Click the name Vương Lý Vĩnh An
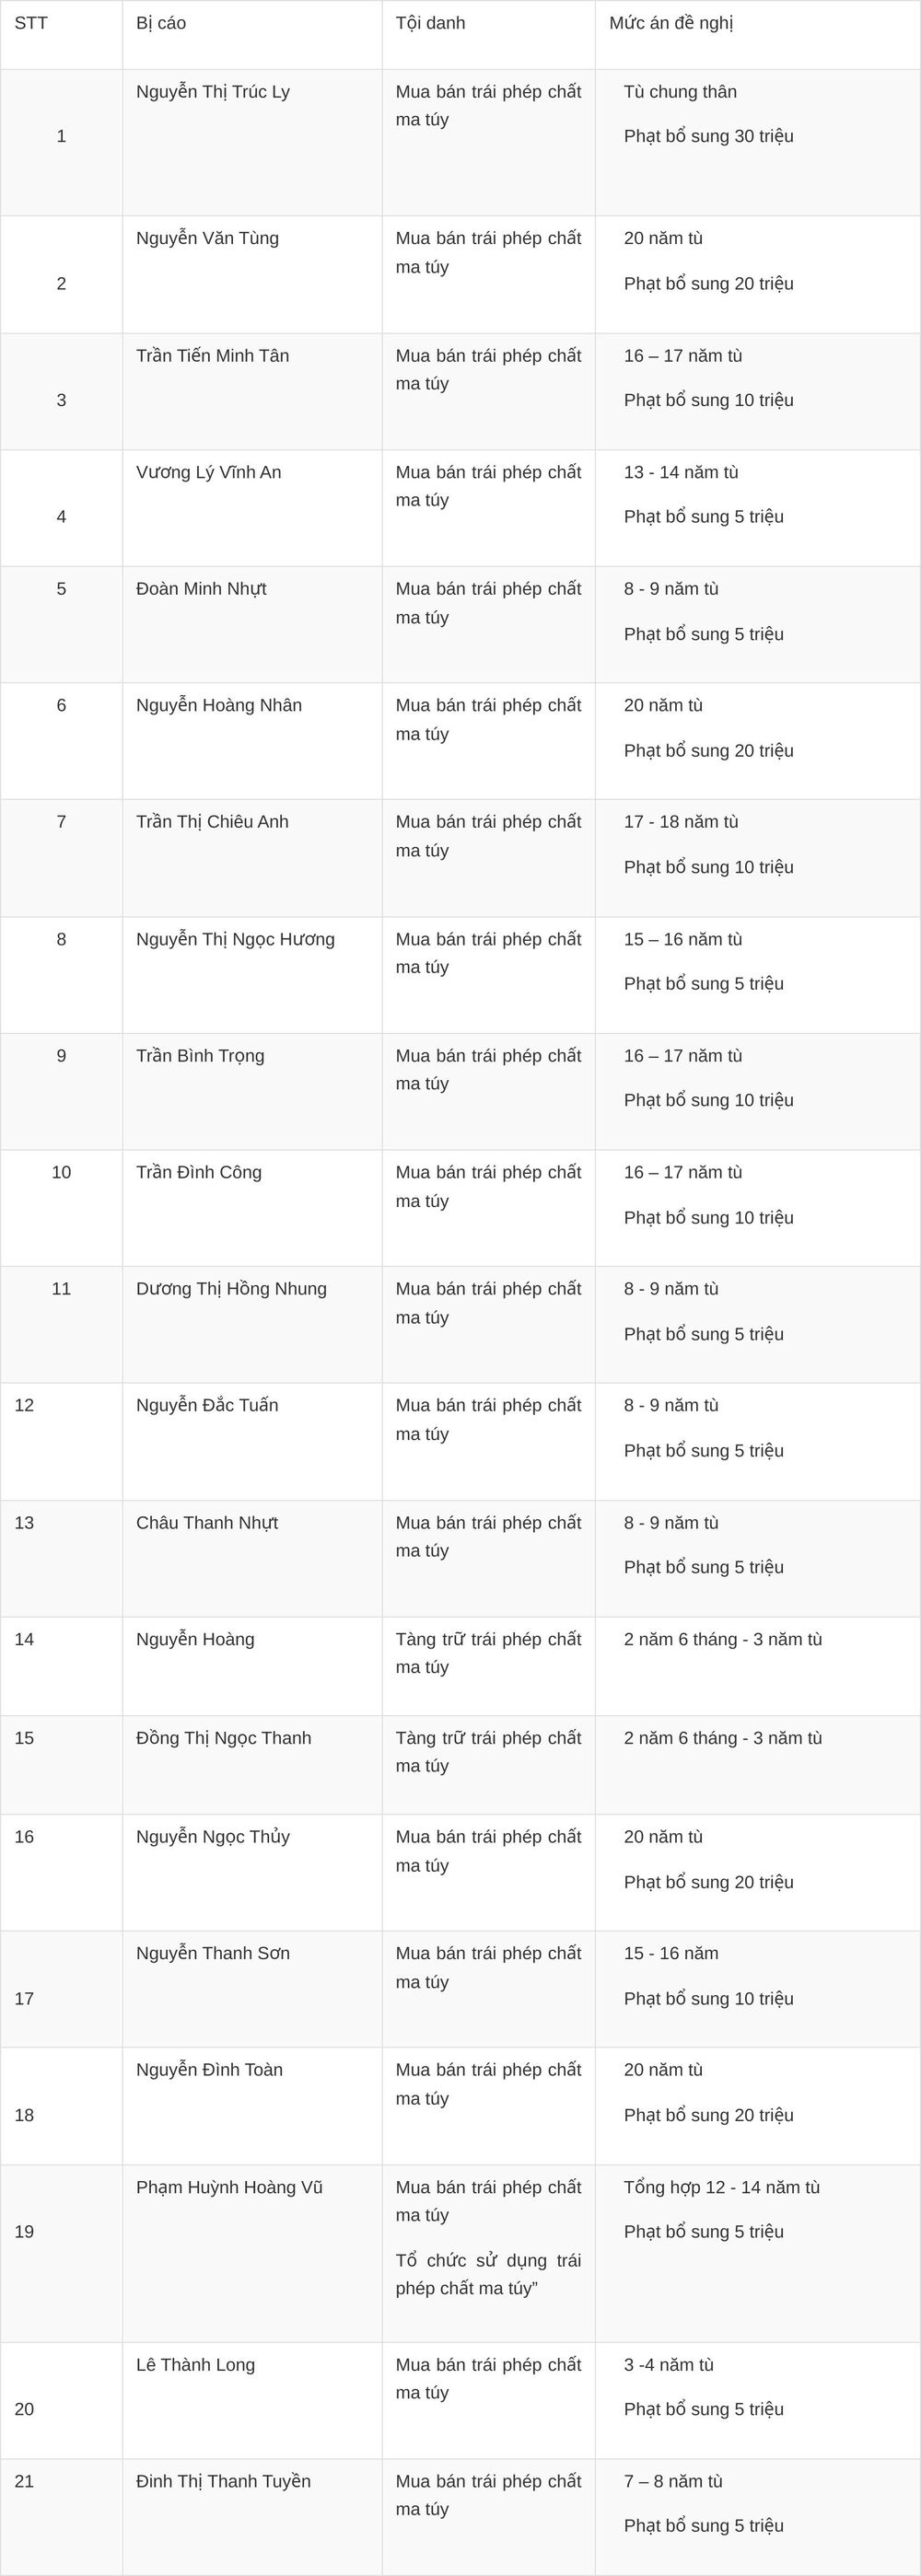 pyautogui.click(x=208, y=472)
